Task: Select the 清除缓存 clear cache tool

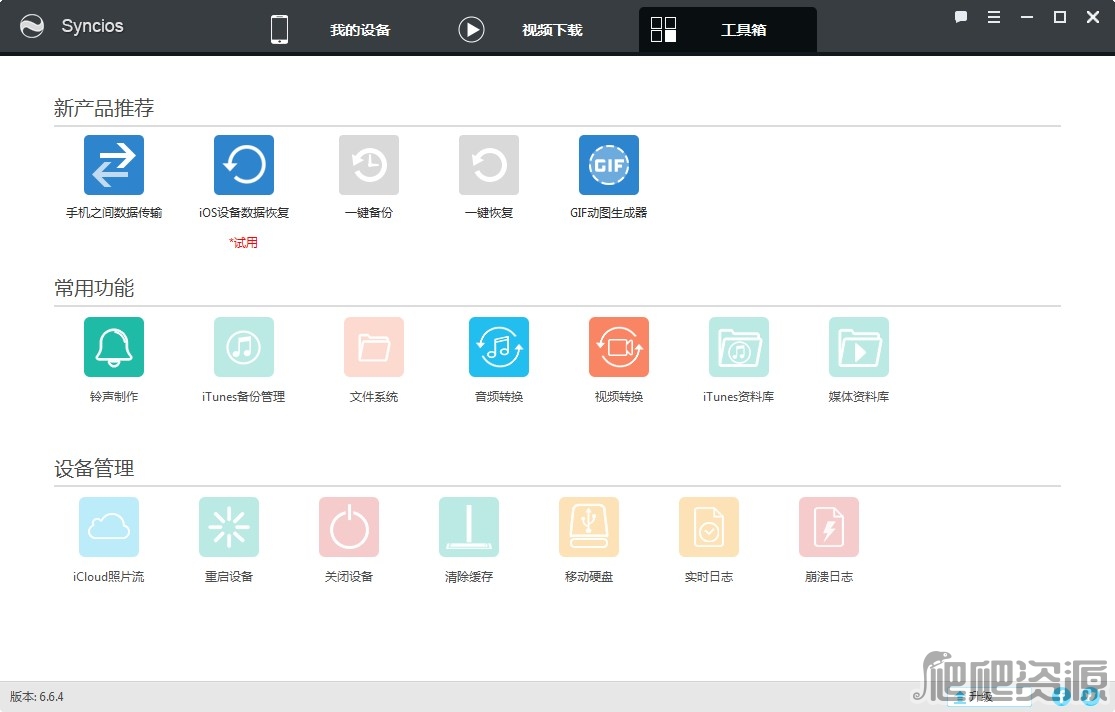Action: [469, 527]
